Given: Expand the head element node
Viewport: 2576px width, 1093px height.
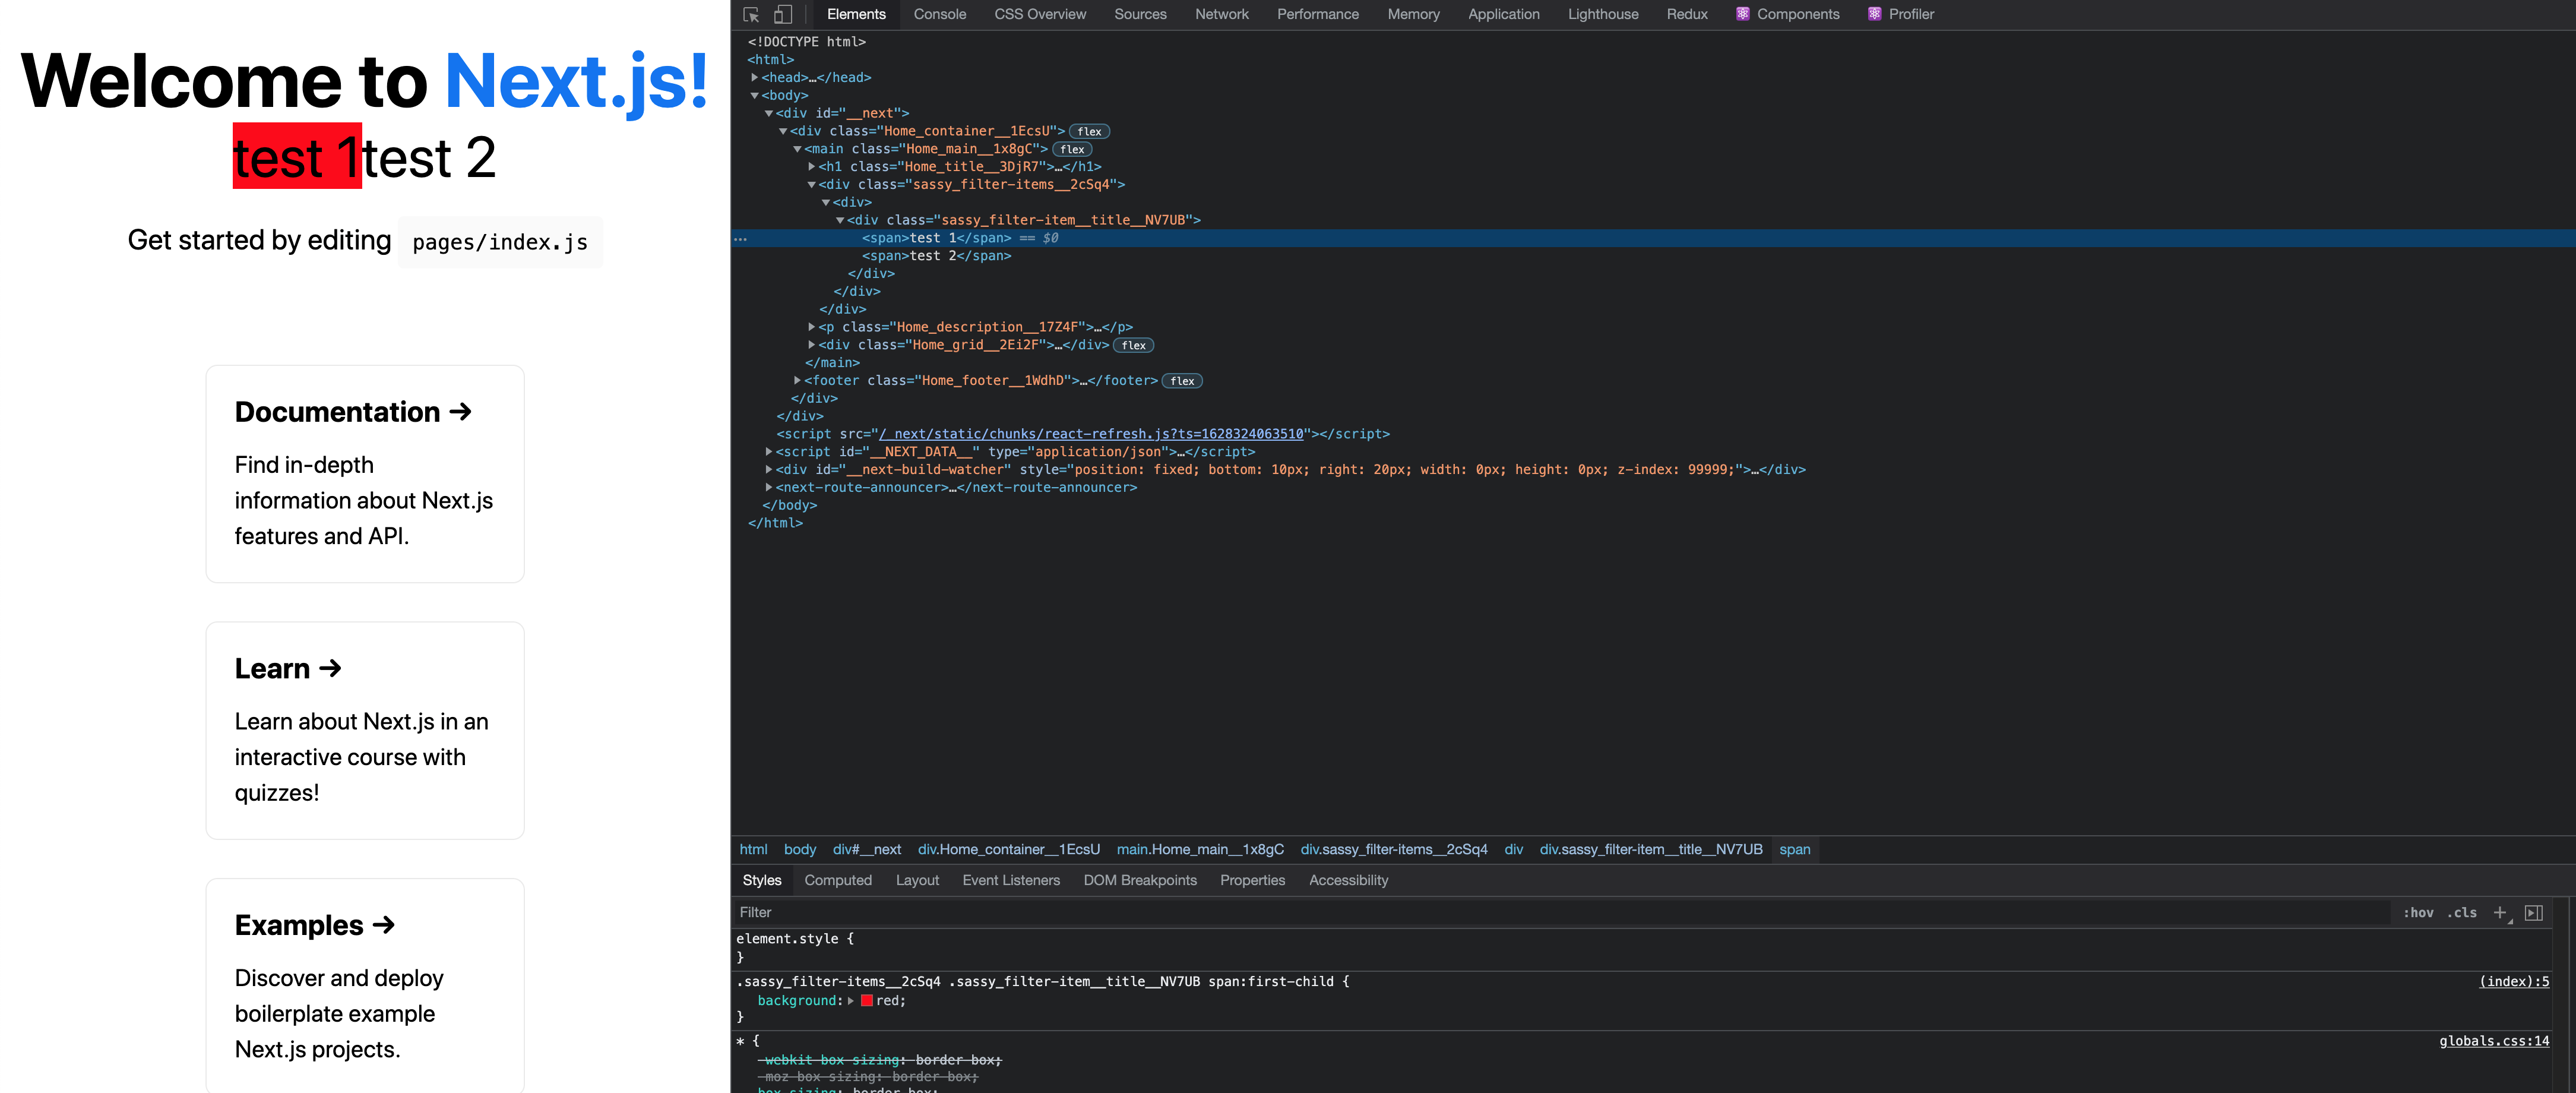Looking at the screenshot, I should [755, 77].
